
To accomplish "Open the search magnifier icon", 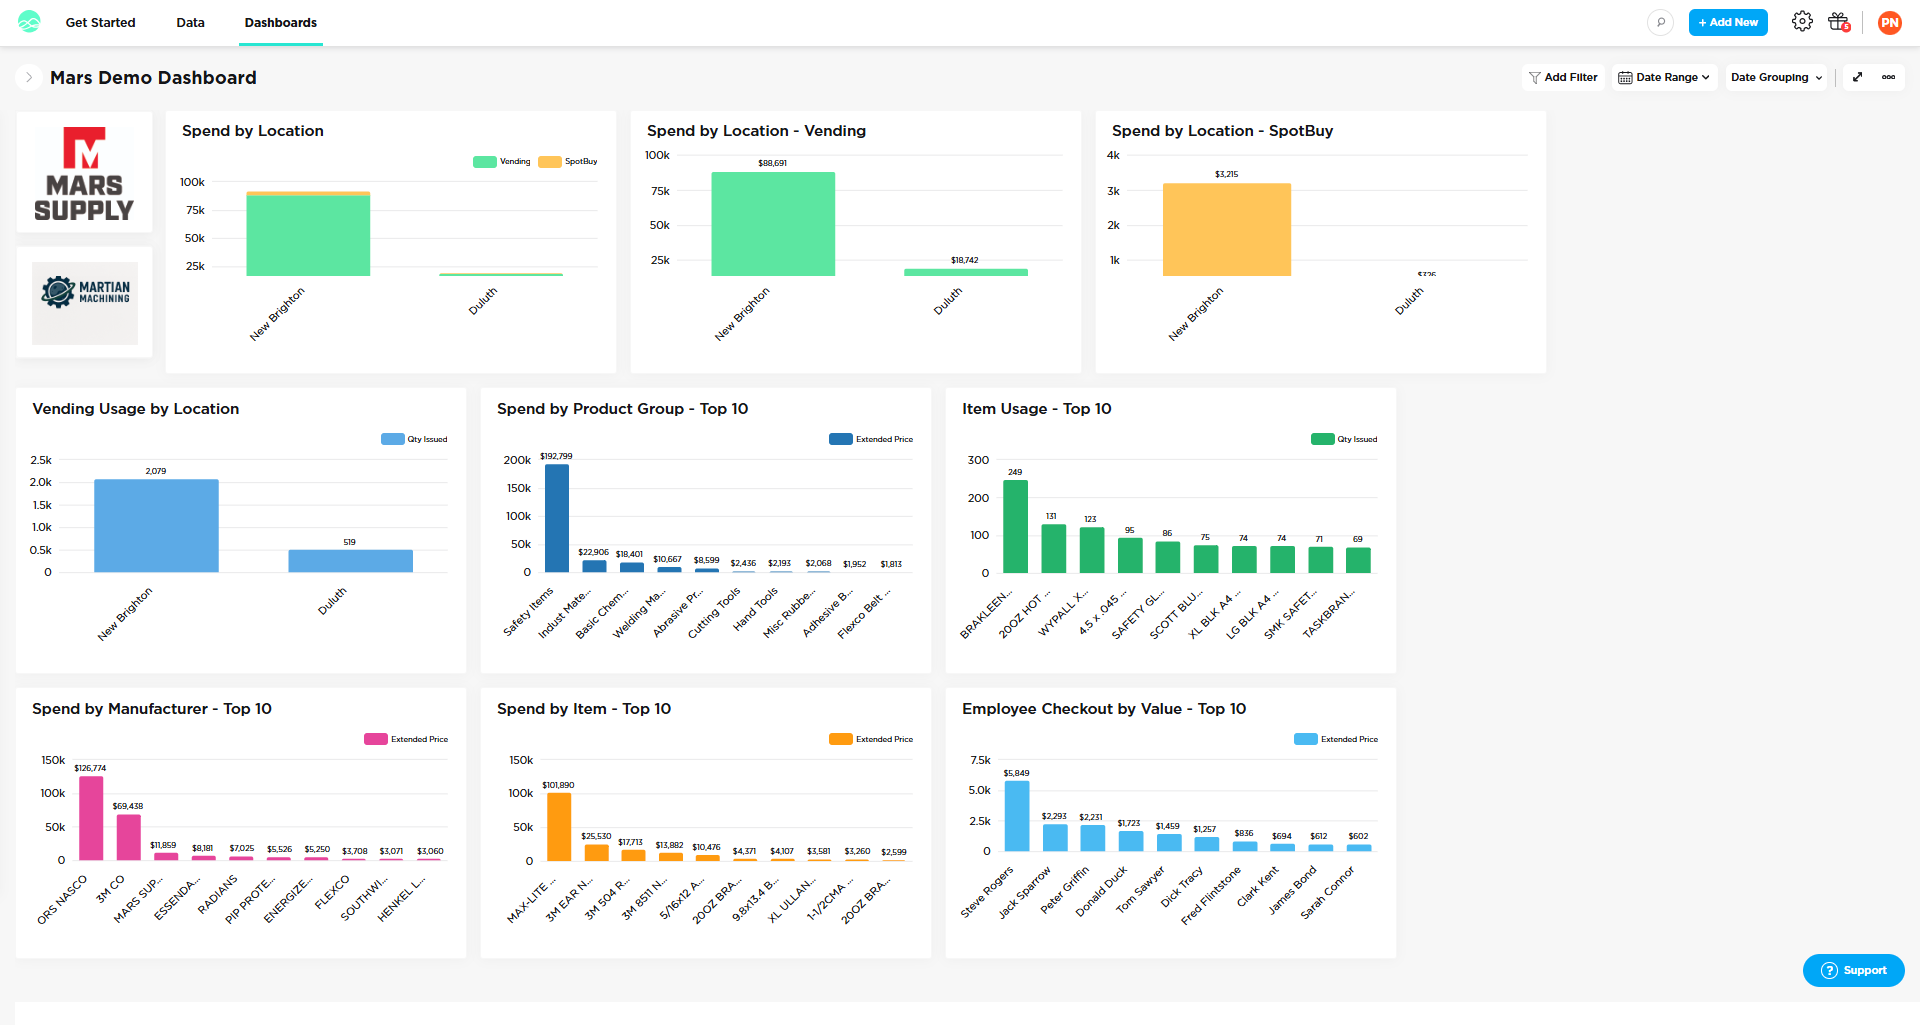I will 1660,22.
